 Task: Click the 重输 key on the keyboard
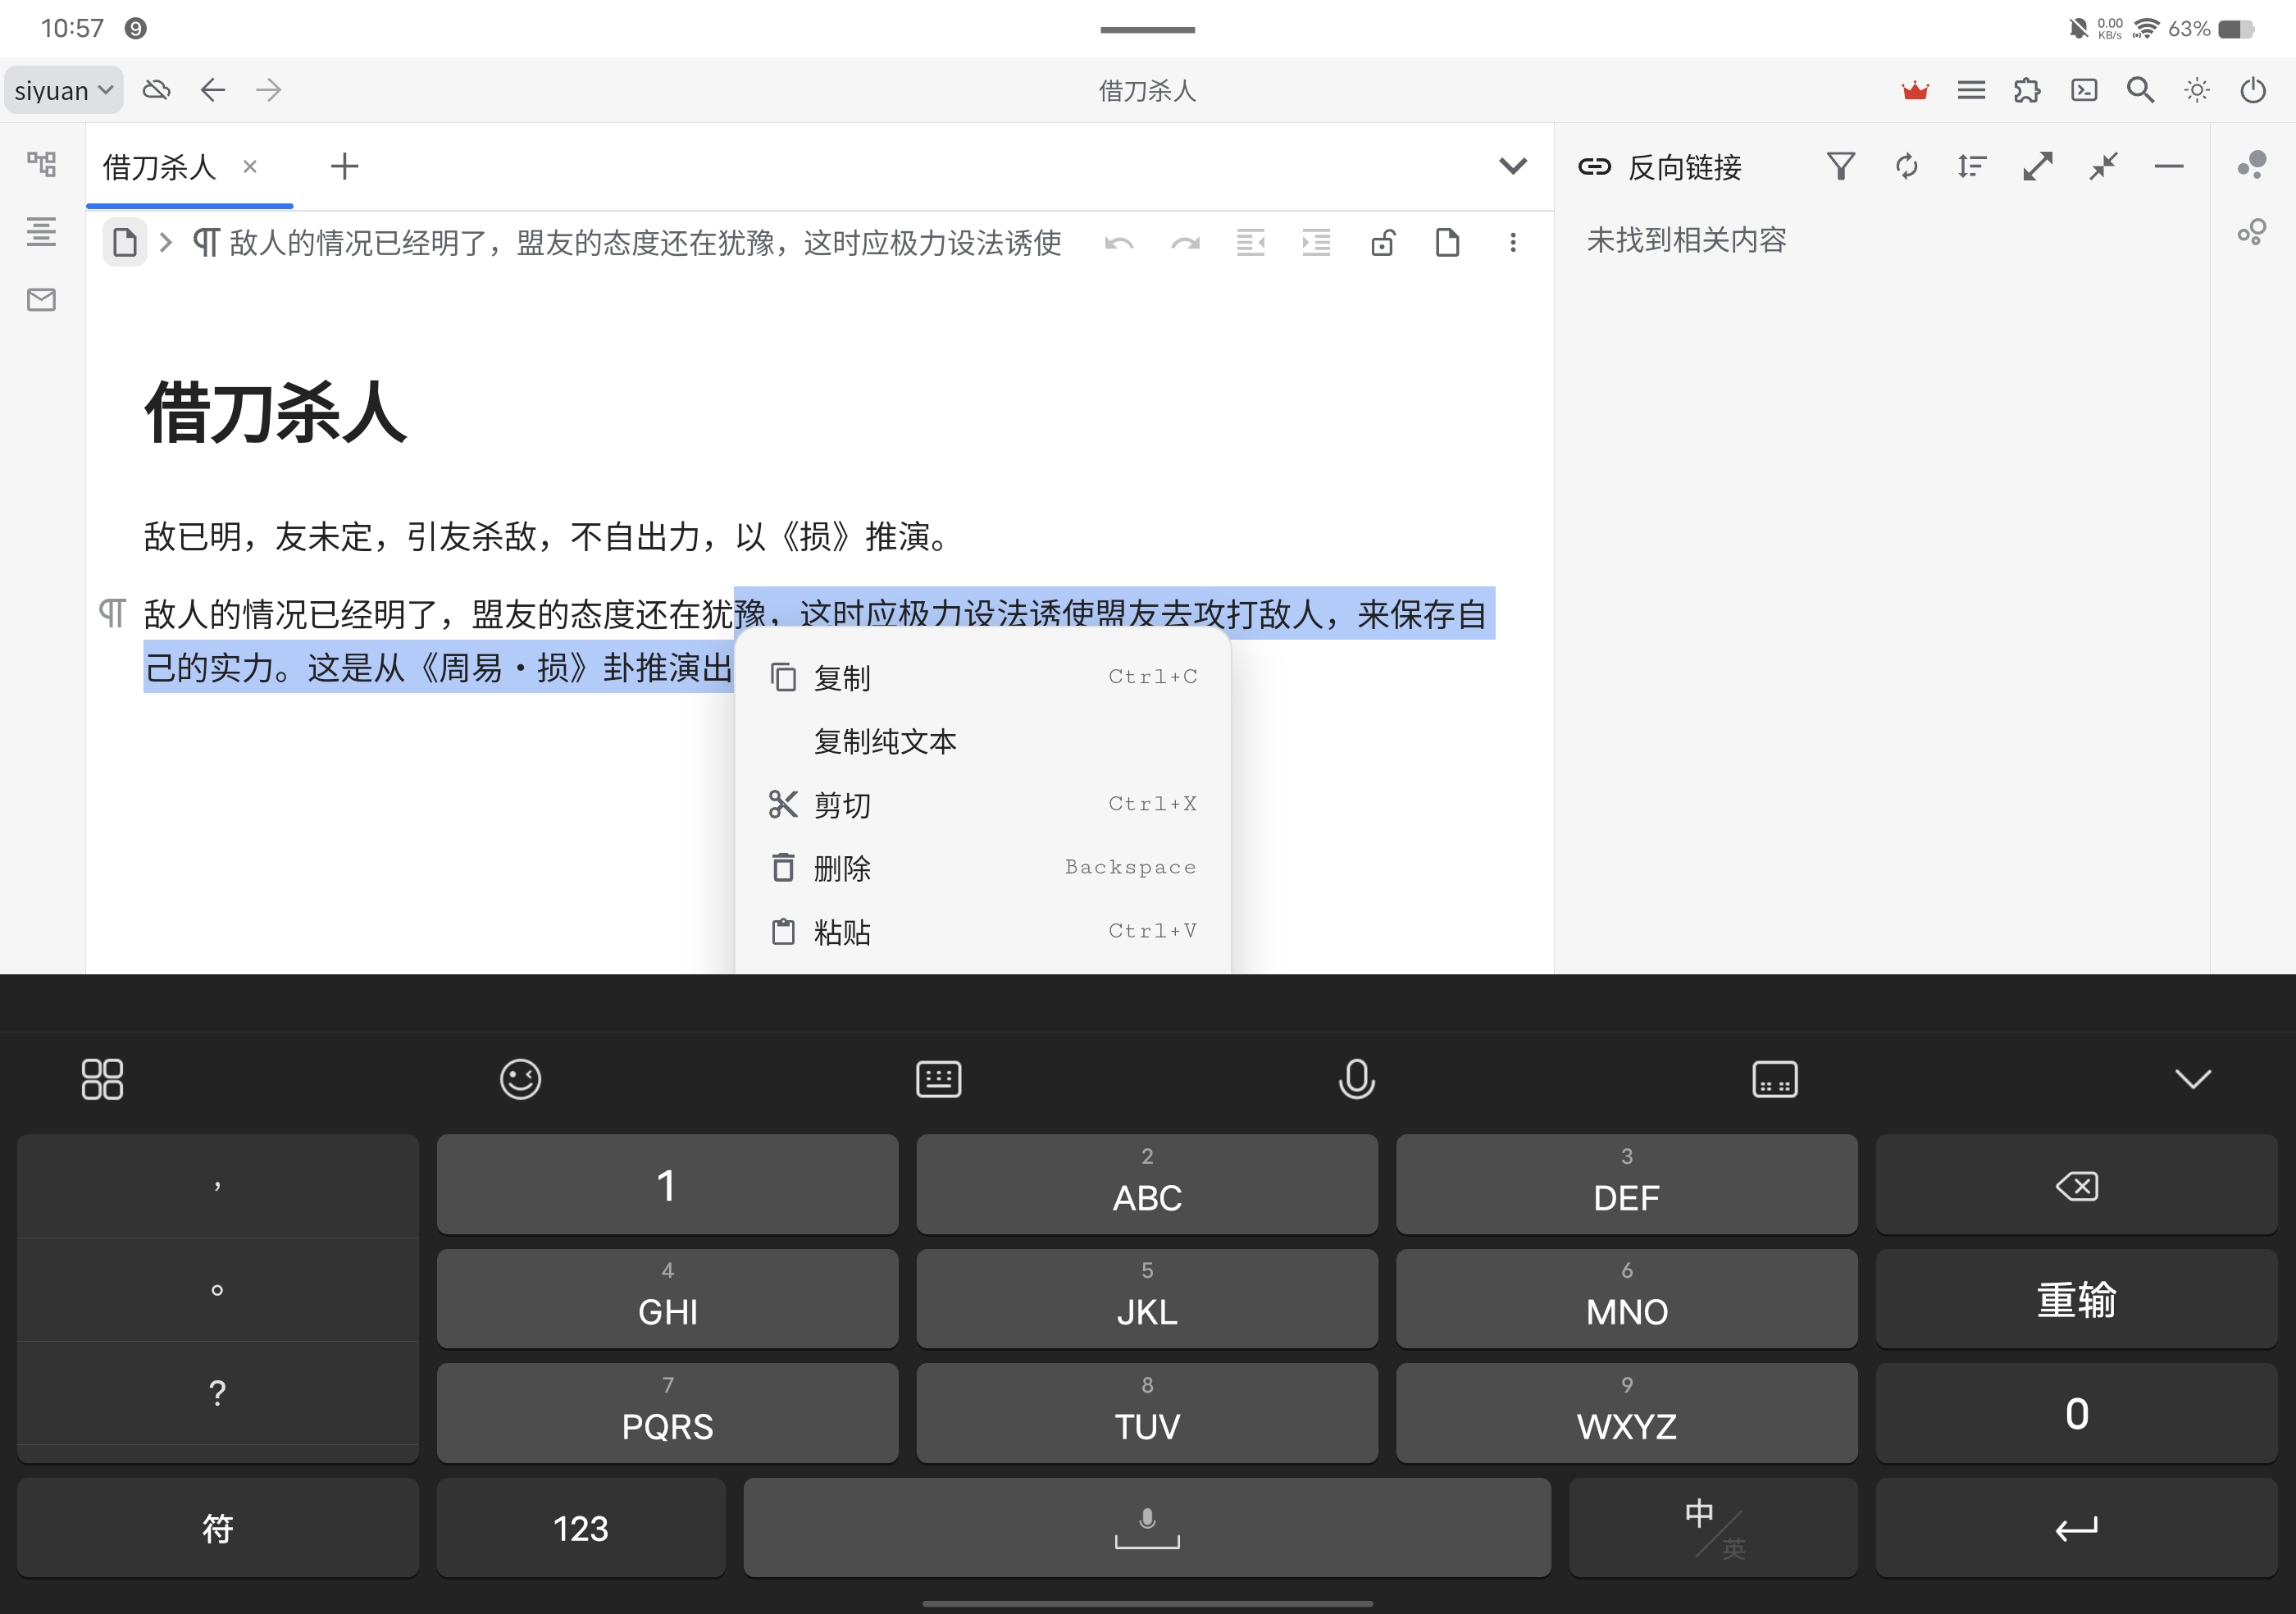2076,1299
